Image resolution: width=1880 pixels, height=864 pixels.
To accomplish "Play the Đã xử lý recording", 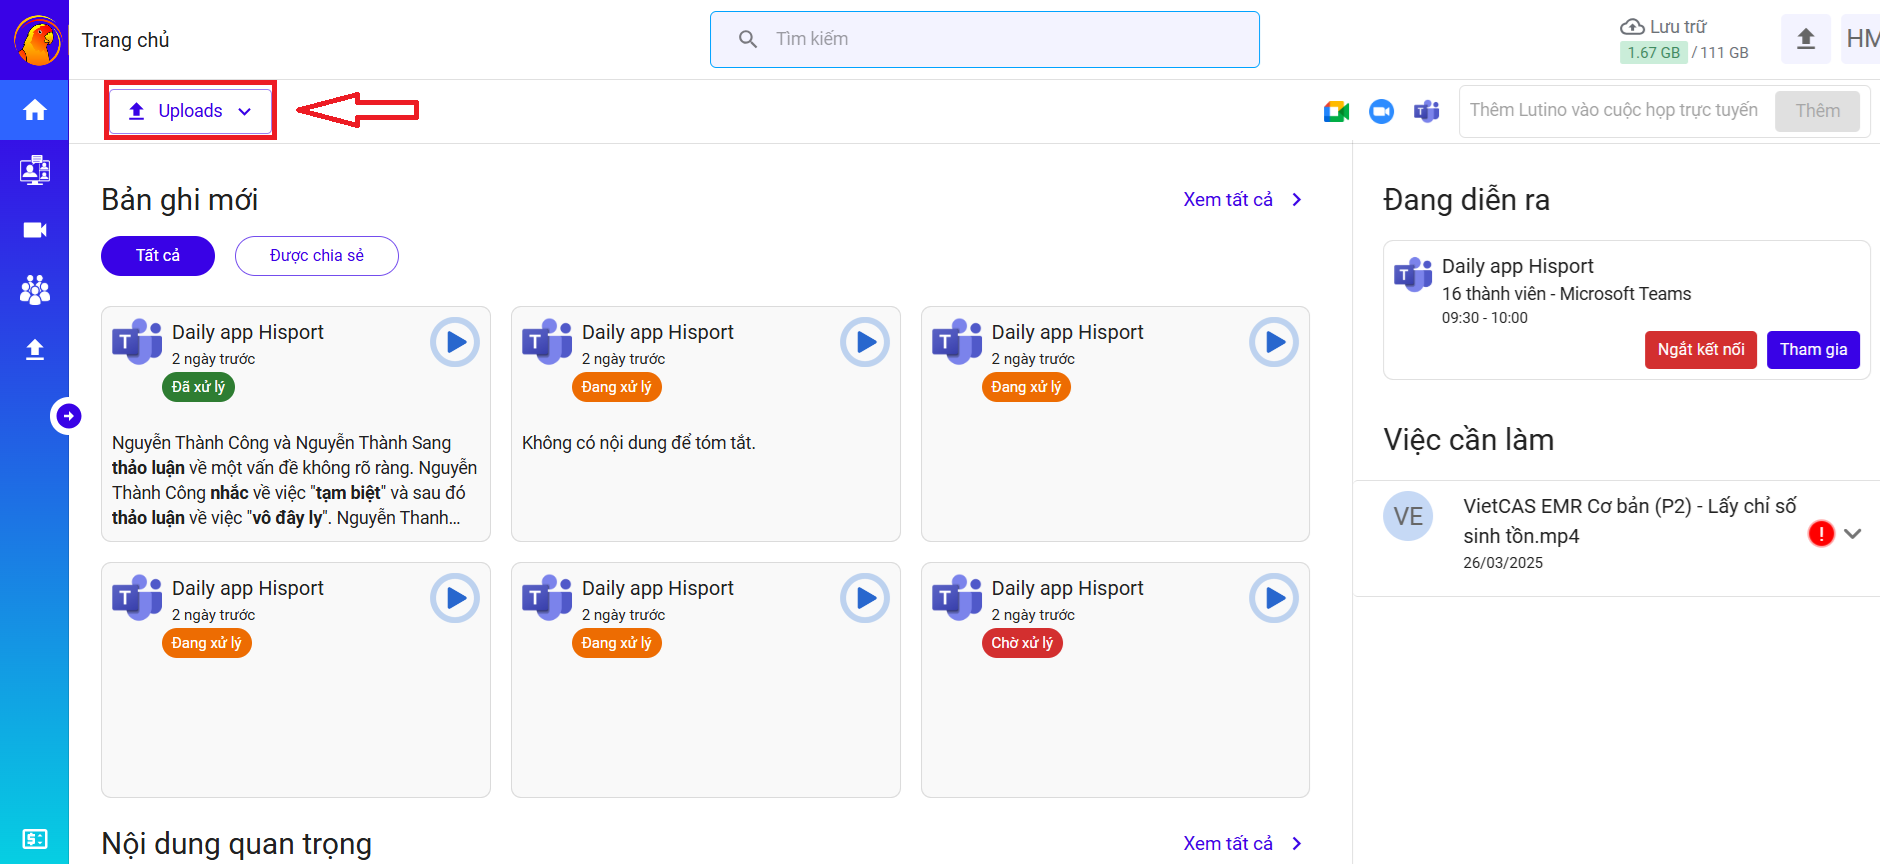I will coord(455,342).
